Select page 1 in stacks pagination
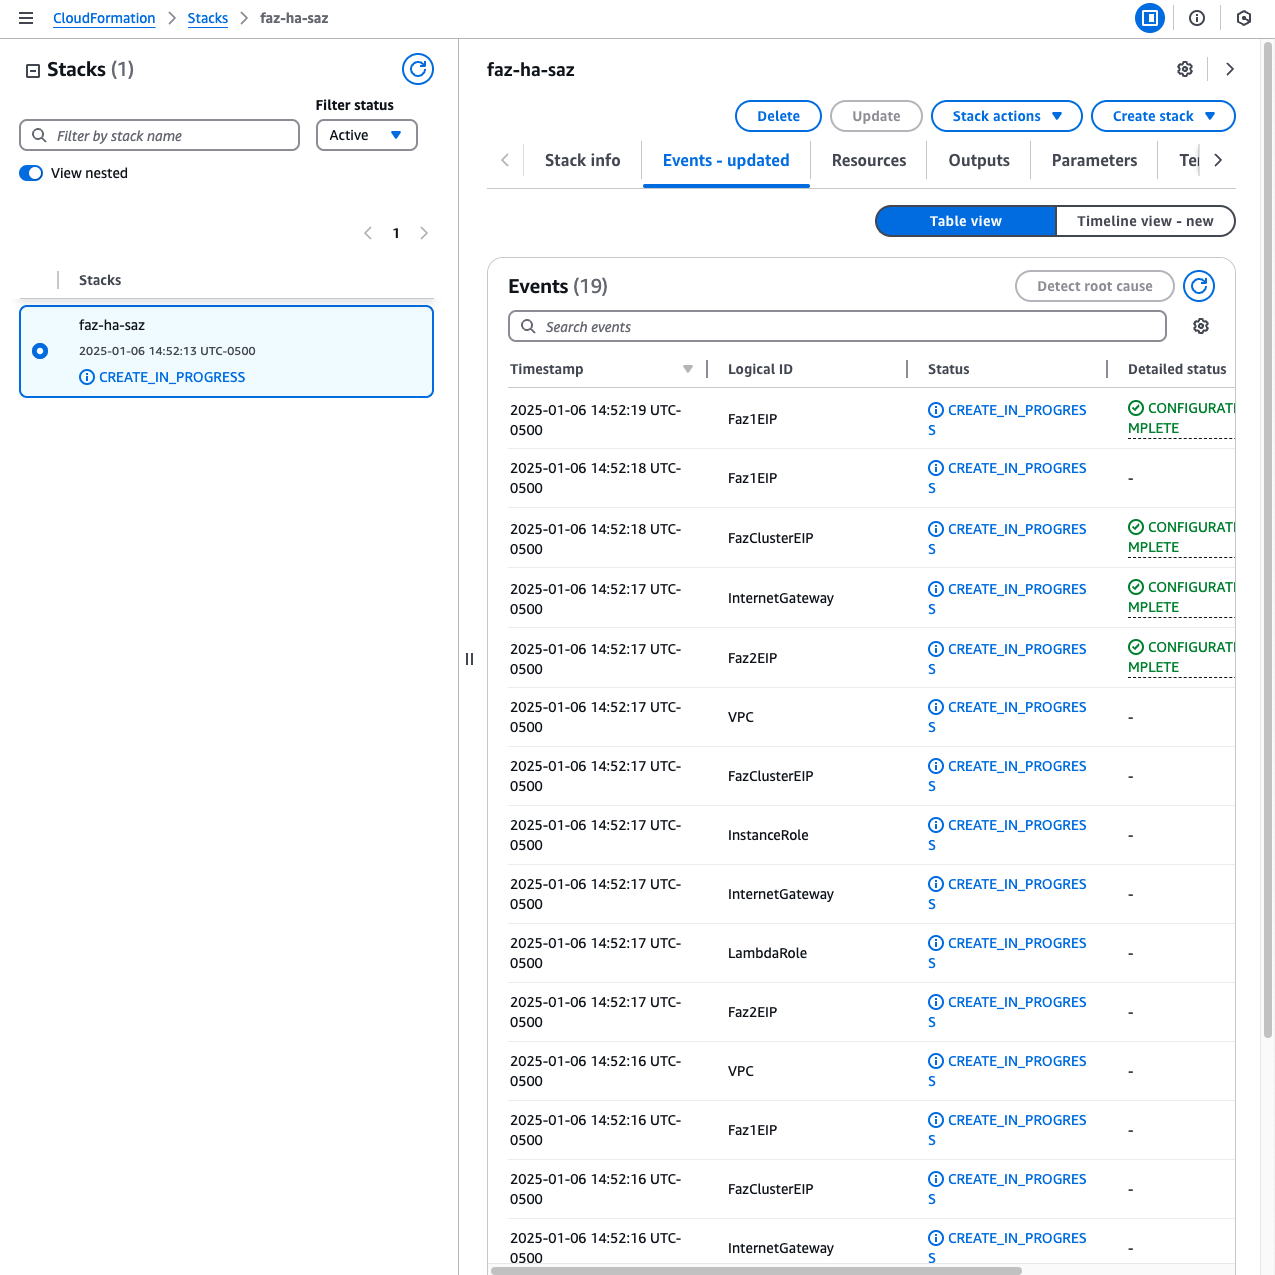The height and width of the screenshot is (1275, 1275). tap(396, 233)
